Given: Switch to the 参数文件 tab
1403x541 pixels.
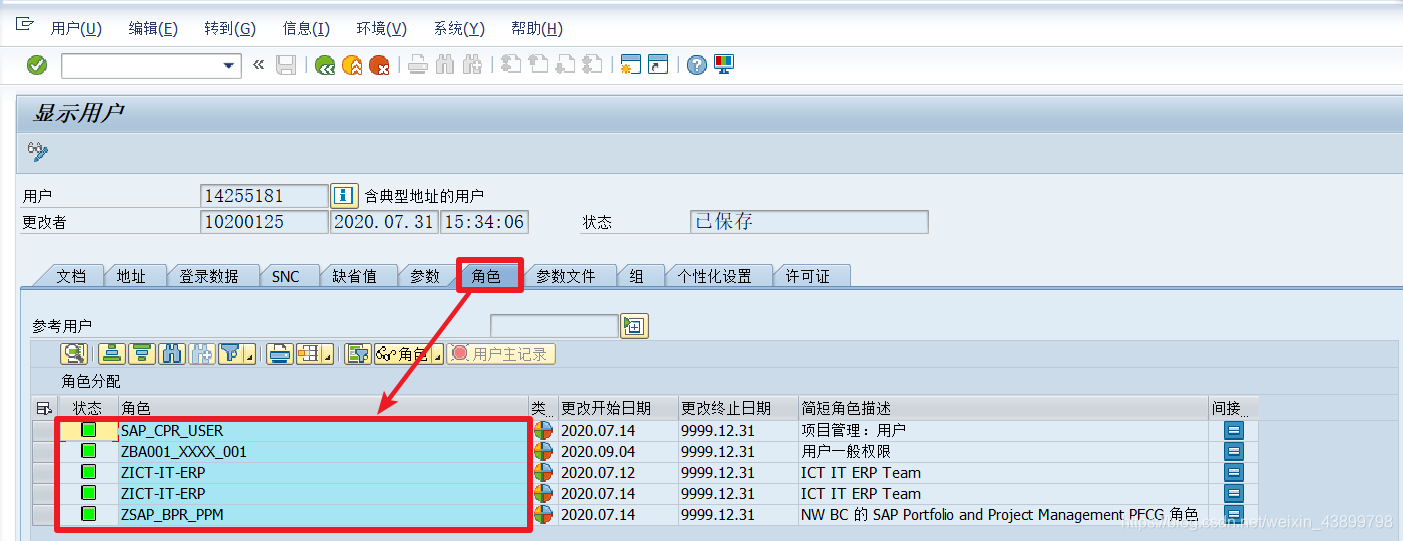Looking at the screenshot, I should [566, 276].
